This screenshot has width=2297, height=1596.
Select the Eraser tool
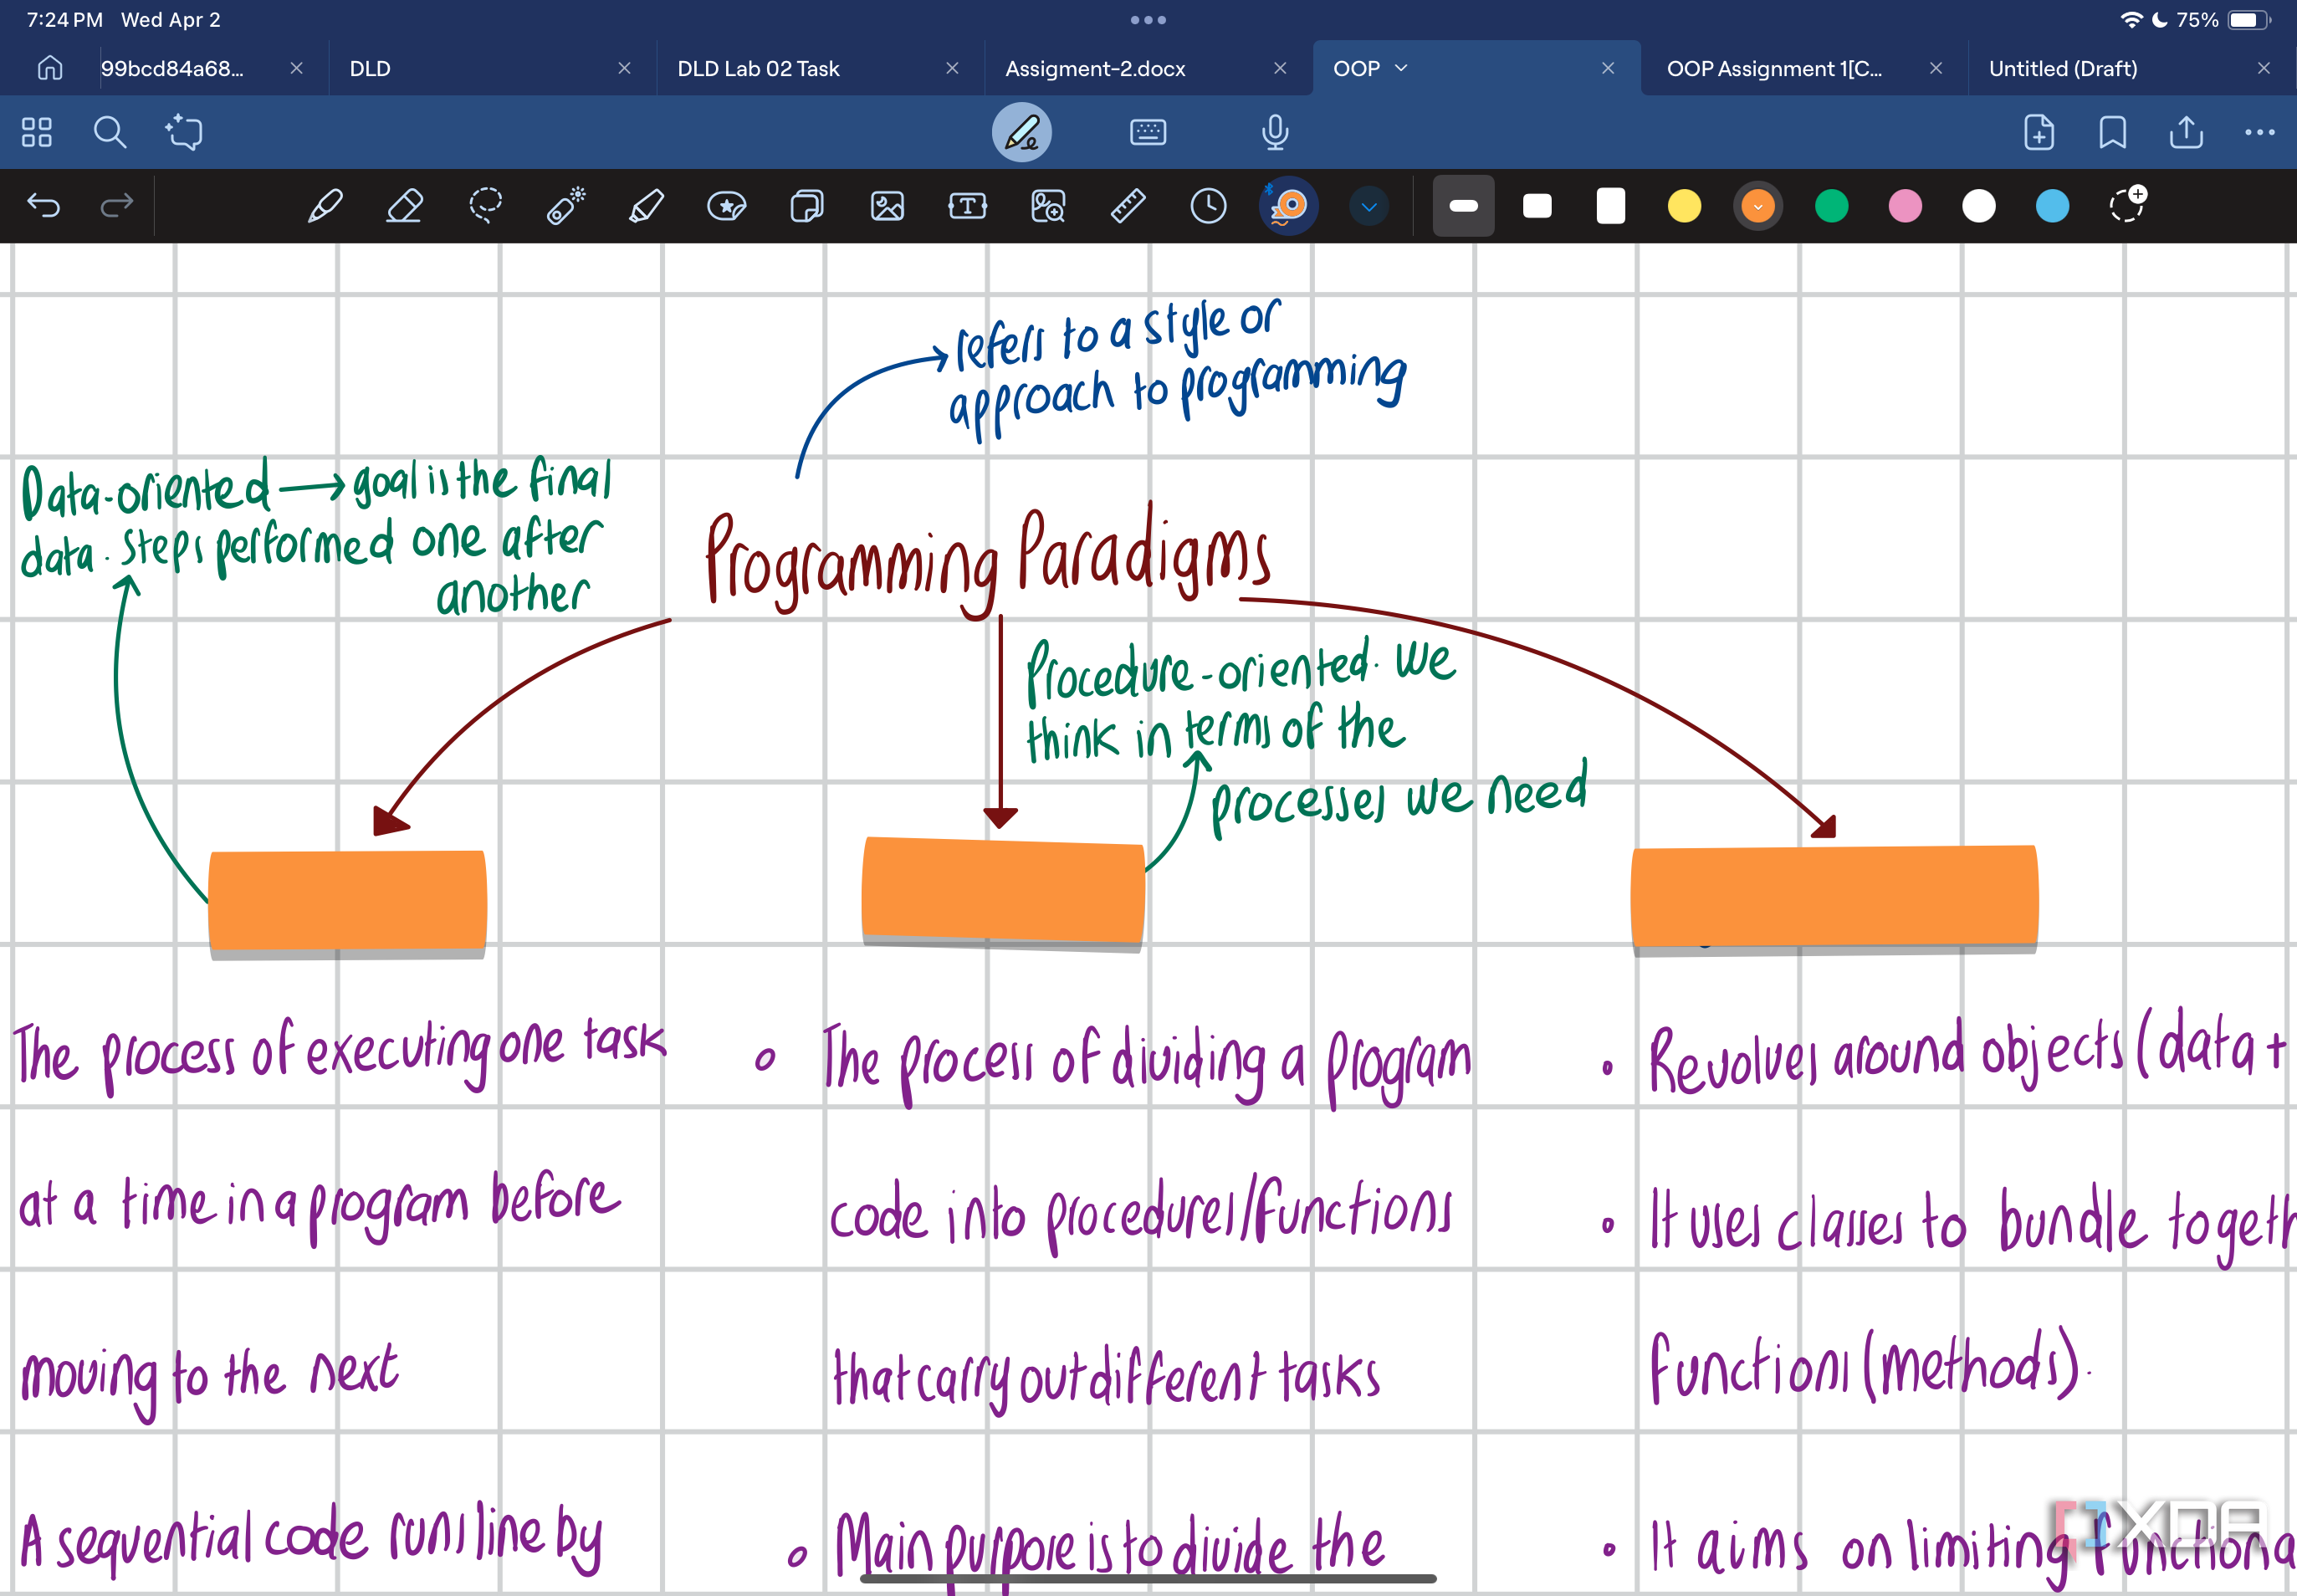[x=404, y=207]
